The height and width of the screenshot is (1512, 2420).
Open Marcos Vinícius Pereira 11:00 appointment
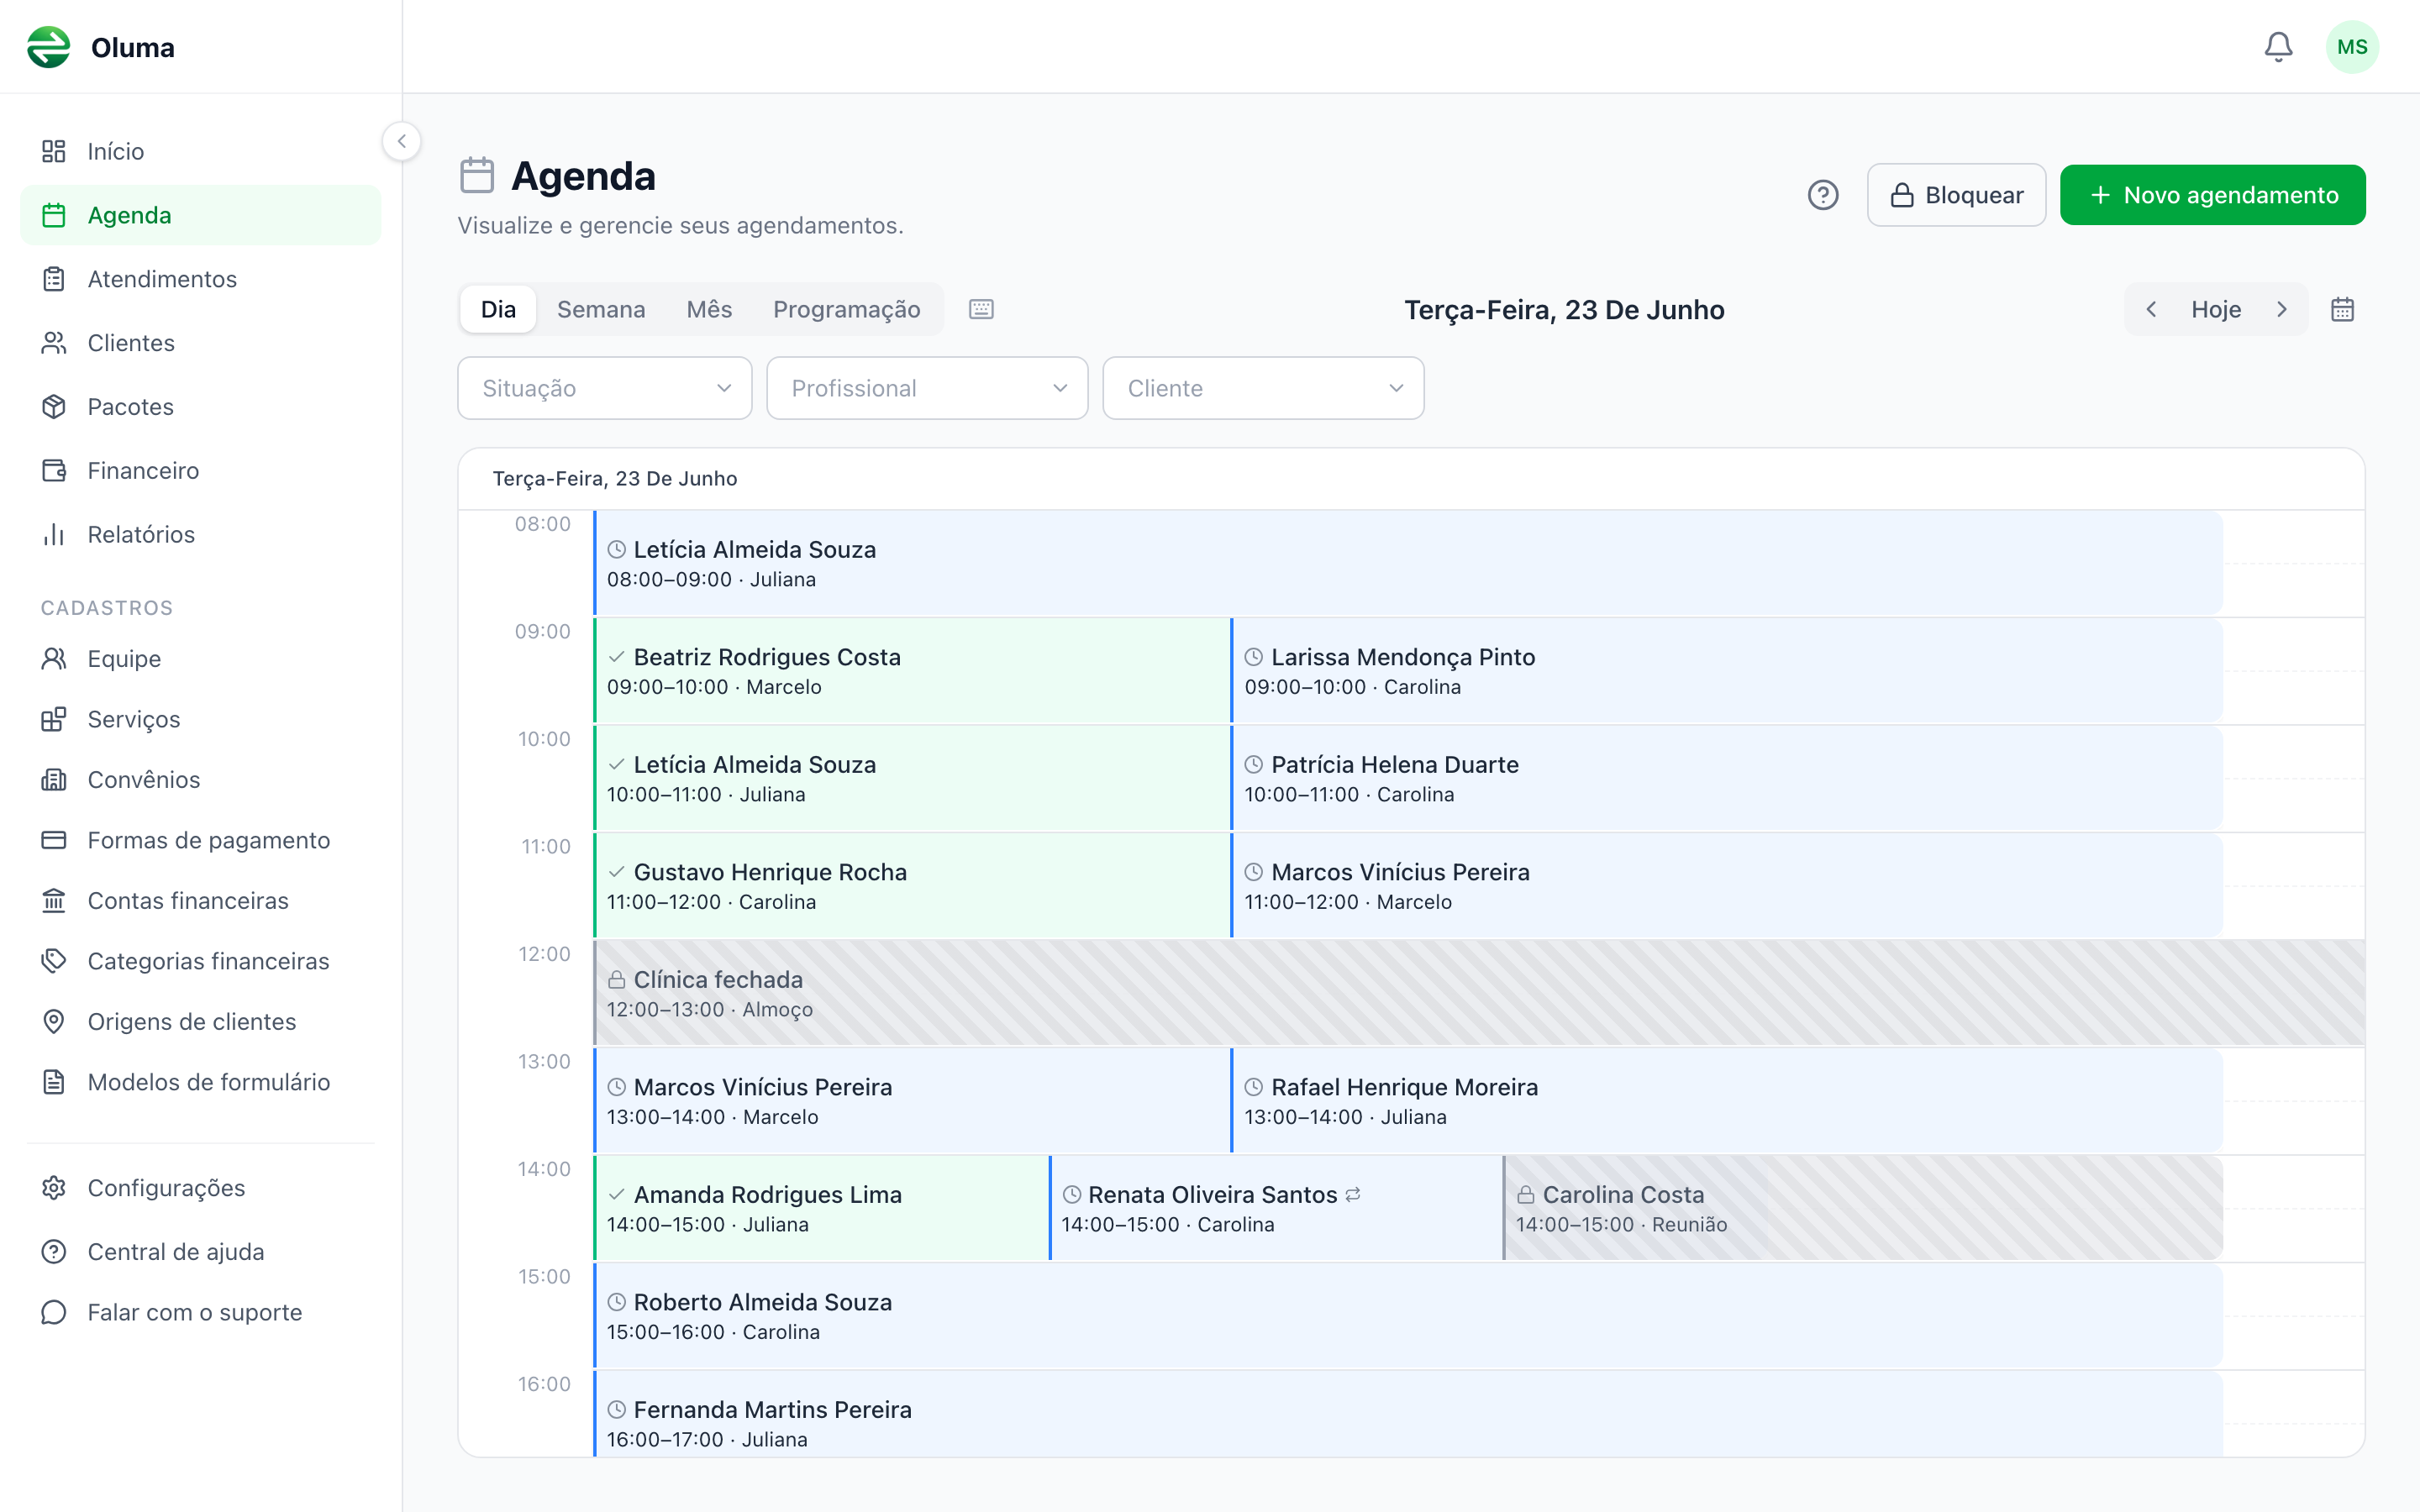[x=1726, y=886]
